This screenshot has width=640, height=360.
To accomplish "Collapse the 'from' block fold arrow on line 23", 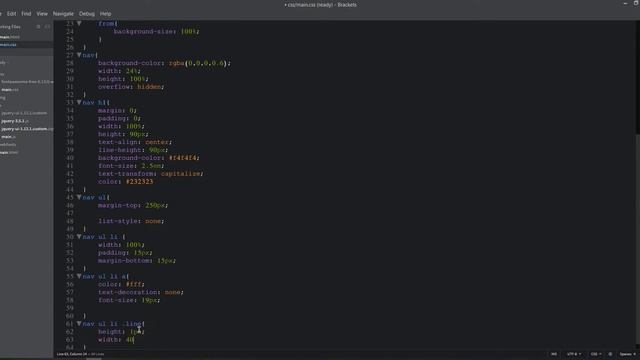I will point(79,24).
